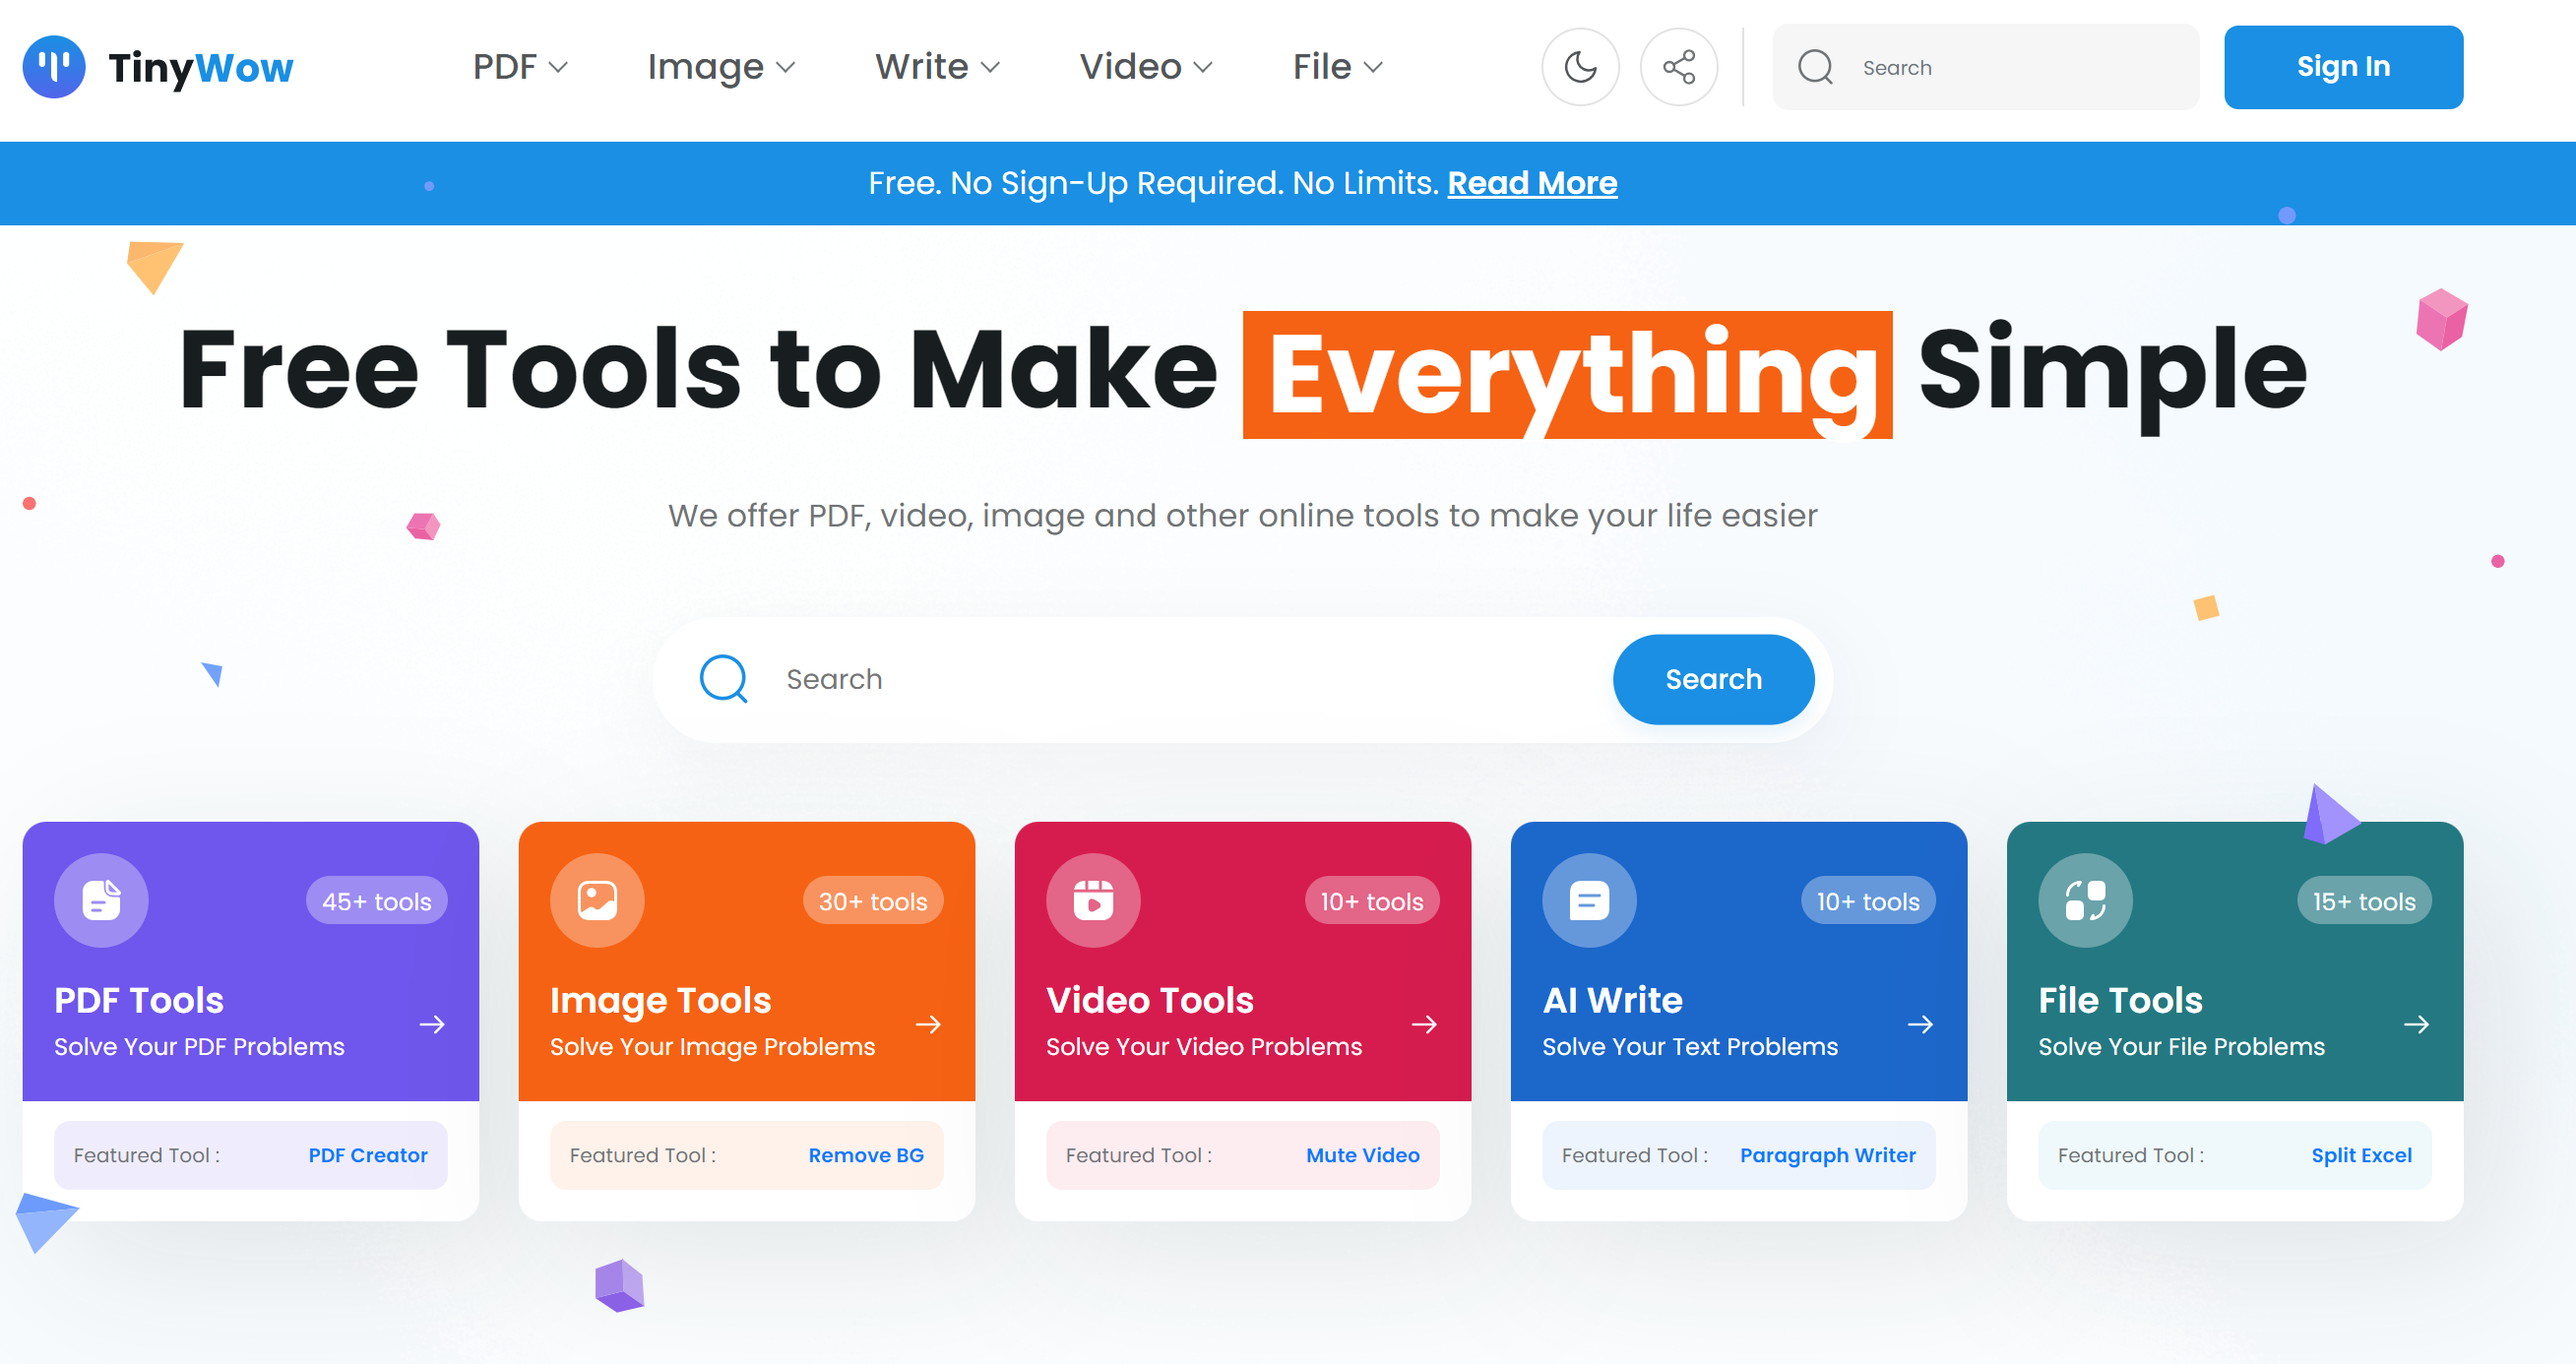Follow the Read More banner link
Image resolution: width=2576 pixels, height=1364 pixels.
point(1532,183)
